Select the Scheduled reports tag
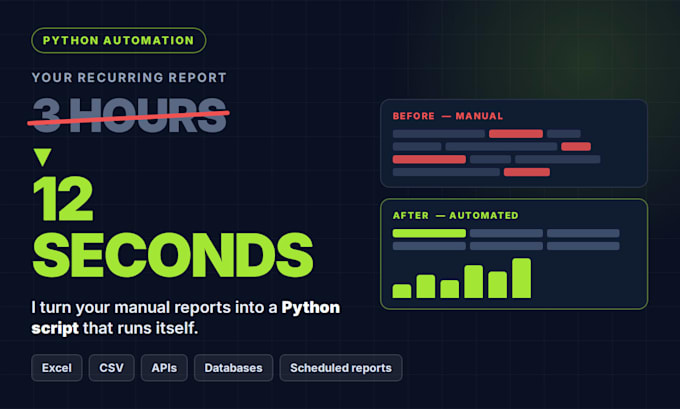Image resolution: width=680 pixels, height=409 pixels. click(341, 368)
